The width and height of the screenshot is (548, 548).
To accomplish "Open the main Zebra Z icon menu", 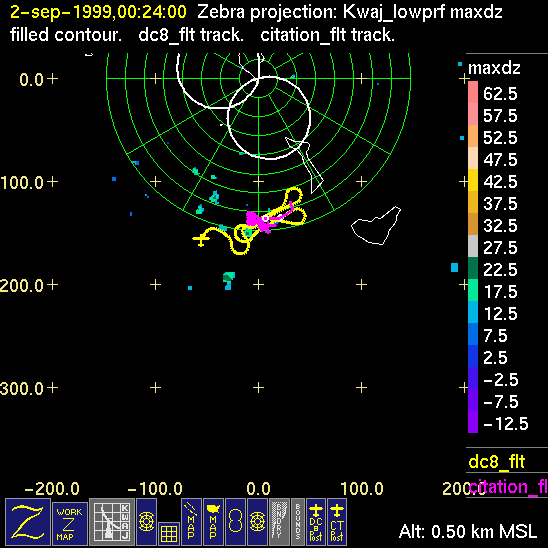I will (28, 522).
